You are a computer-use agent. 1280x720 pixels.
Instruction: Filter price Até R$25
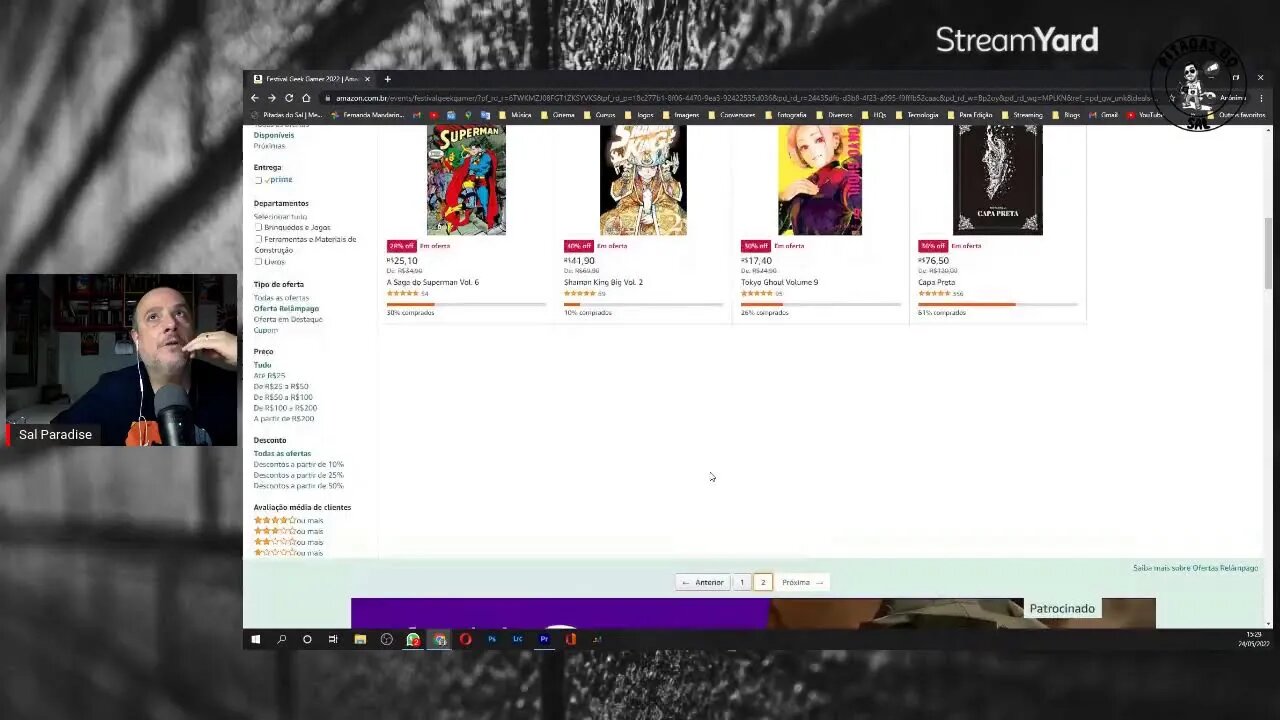269,376
